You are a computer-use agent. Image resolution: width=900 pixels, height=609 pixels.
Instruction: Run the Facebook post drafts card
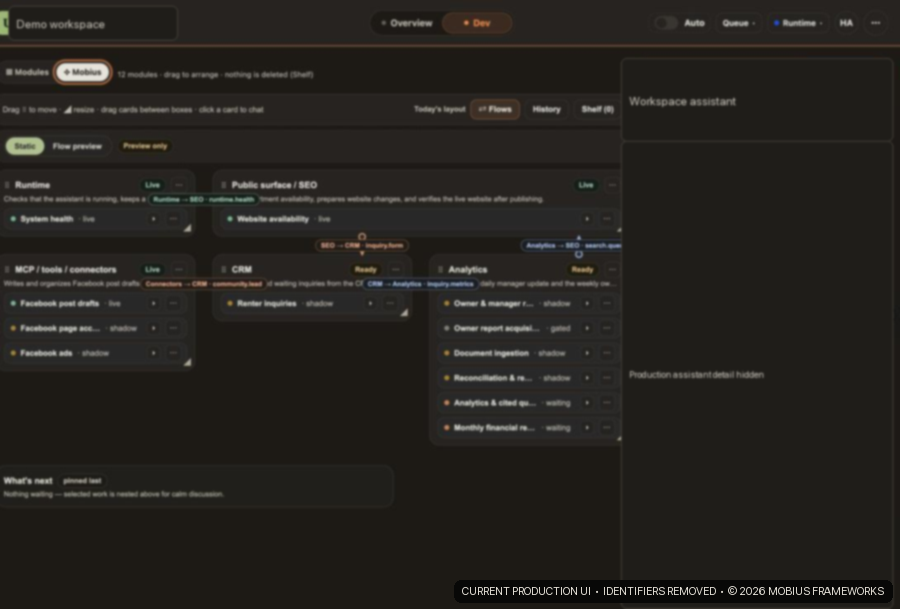coord(153,303)
